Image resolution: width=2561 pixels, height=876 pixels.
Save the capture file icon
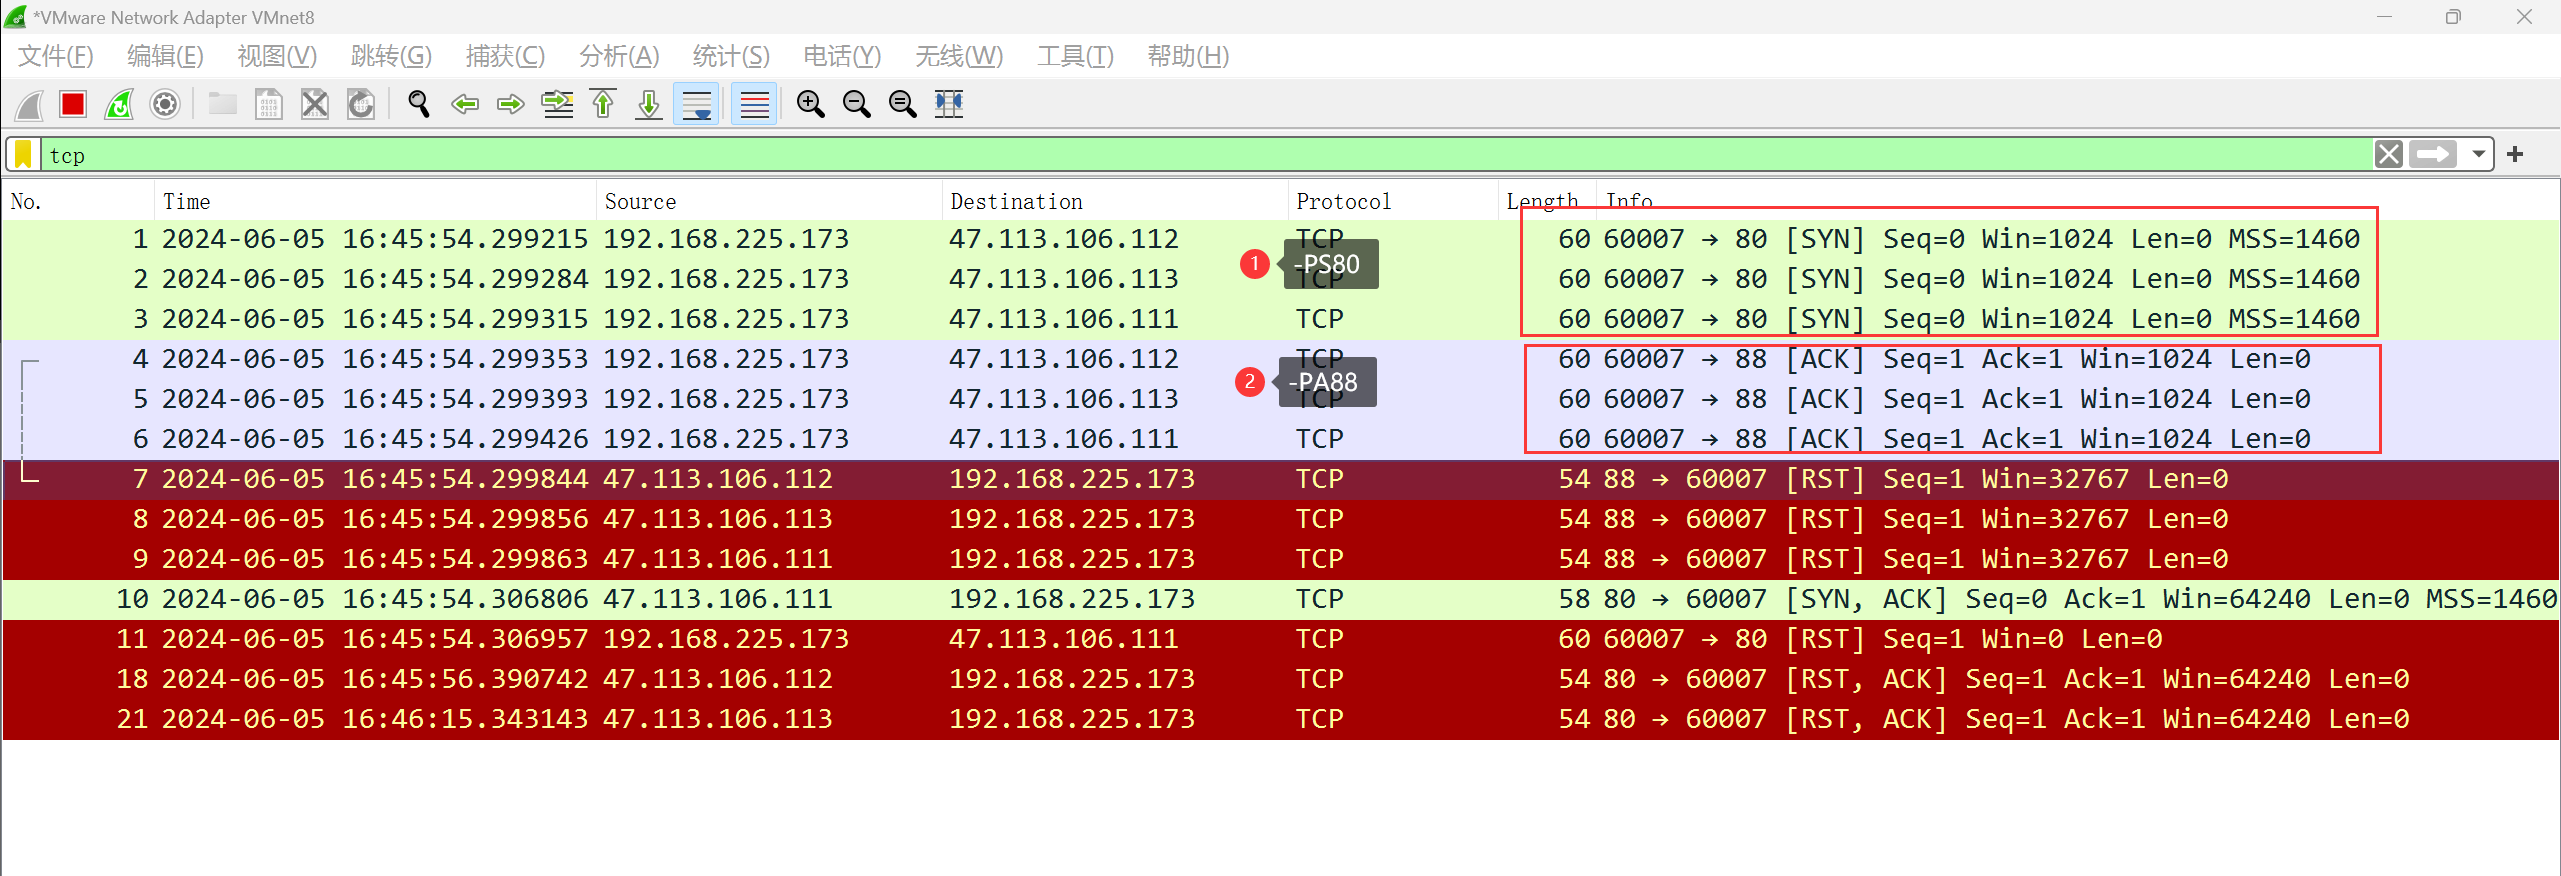tap(268, 104)
